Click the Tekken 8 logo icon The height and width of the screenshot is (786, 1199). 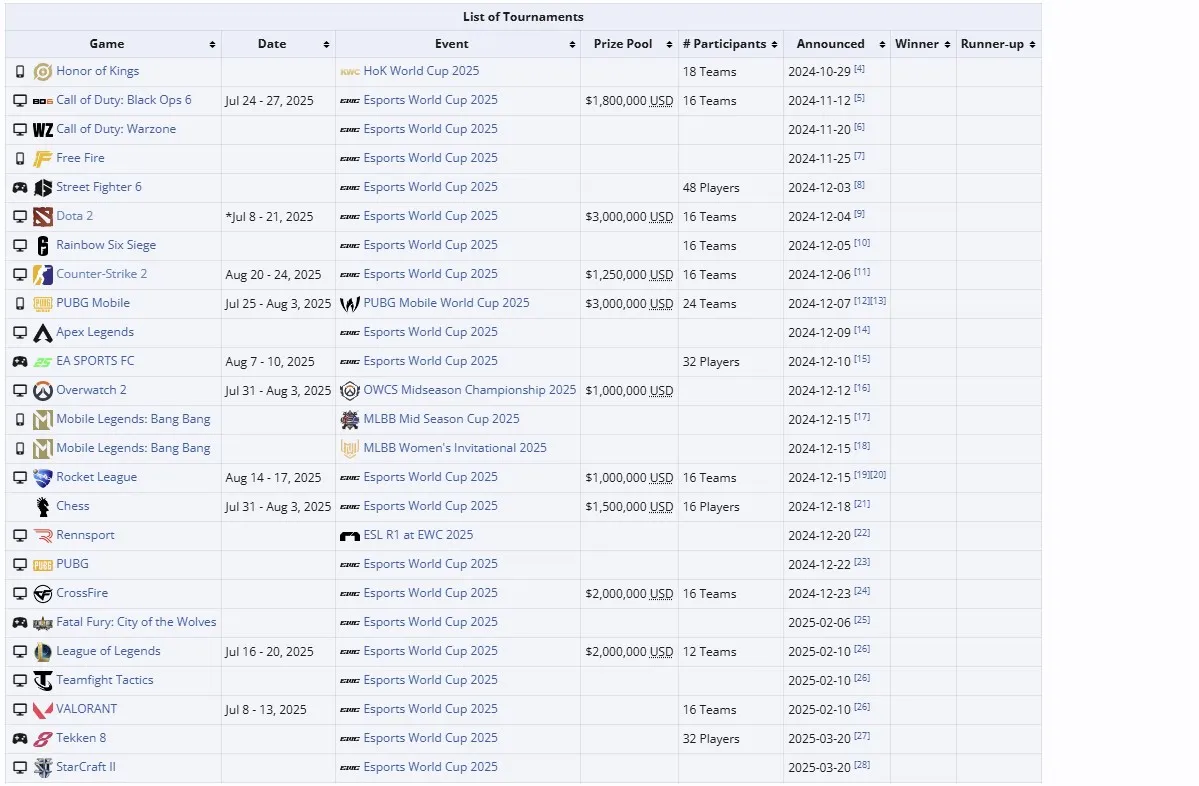[x=43, y=739]
